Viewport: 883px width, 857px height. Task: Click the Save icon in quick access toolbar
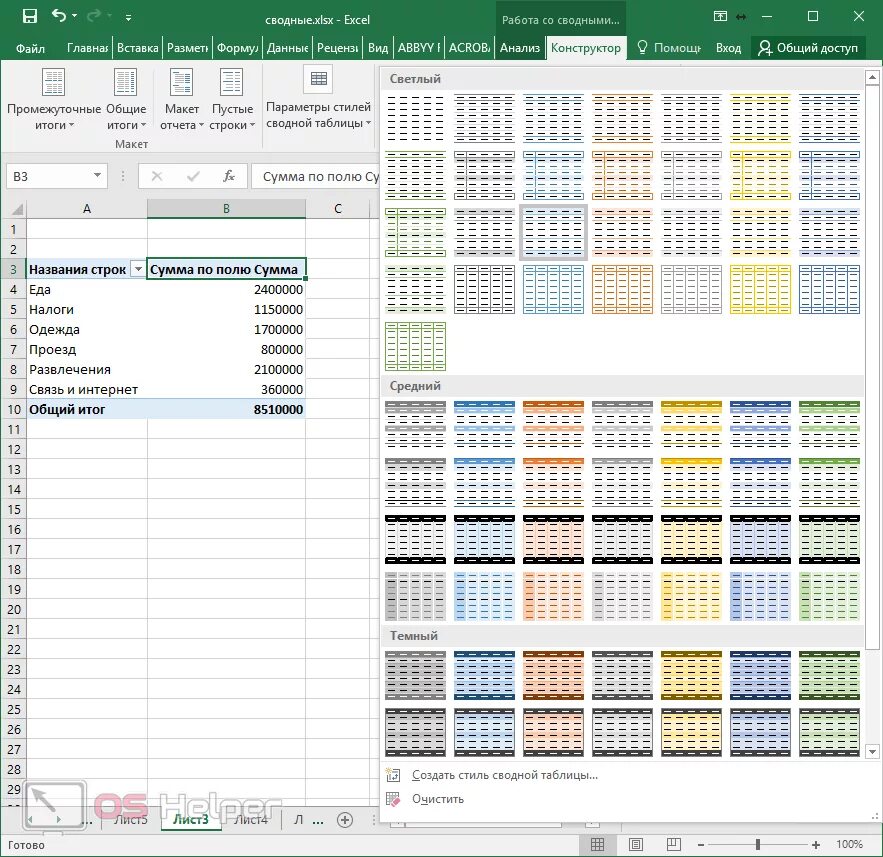pos(29,16)
